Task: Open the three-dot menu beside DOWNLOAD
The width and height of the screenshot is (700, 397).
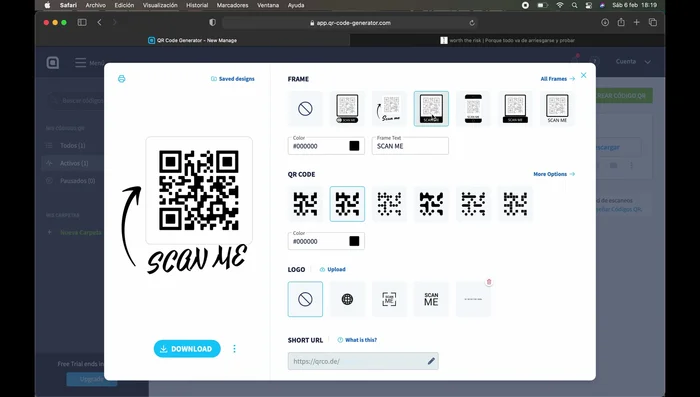Action: [x=234, y=349]
